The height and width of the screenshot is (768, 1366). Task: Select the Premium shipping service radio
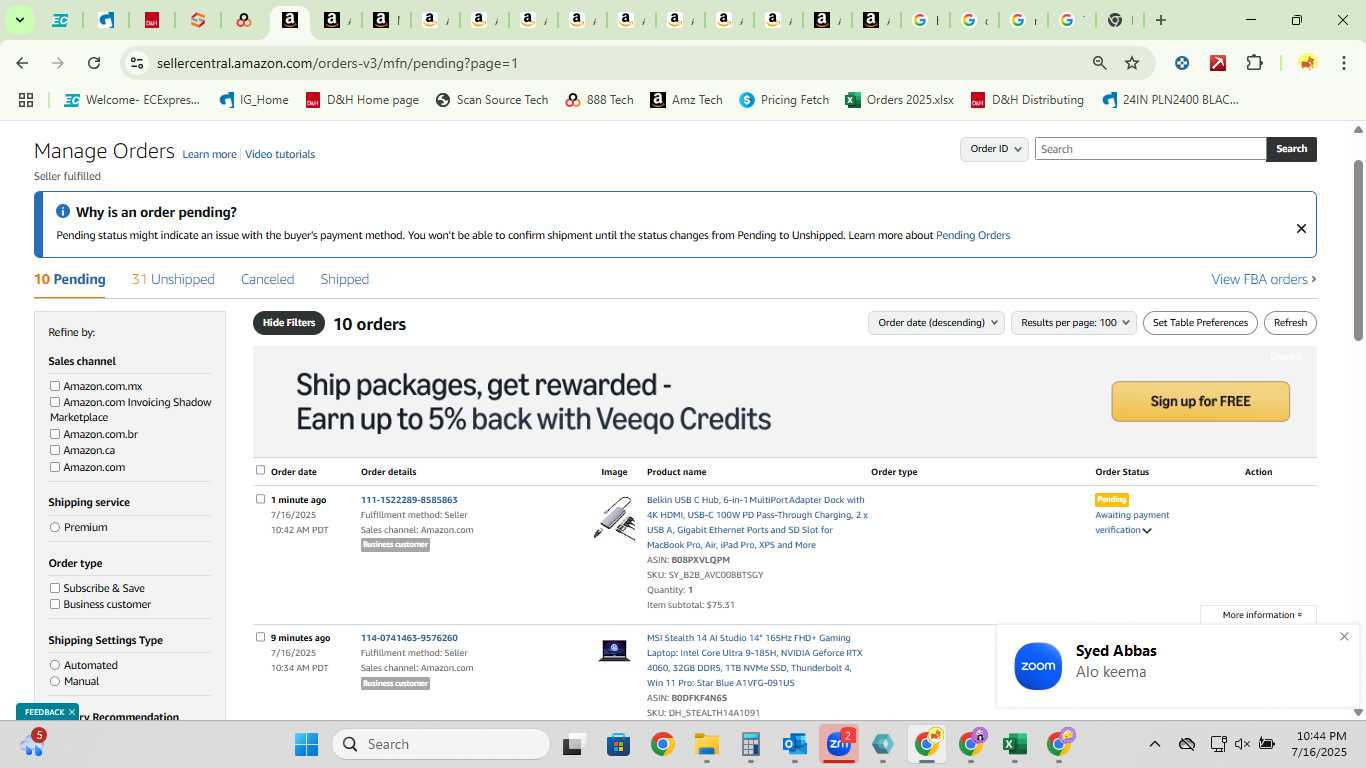pos(55,527)
